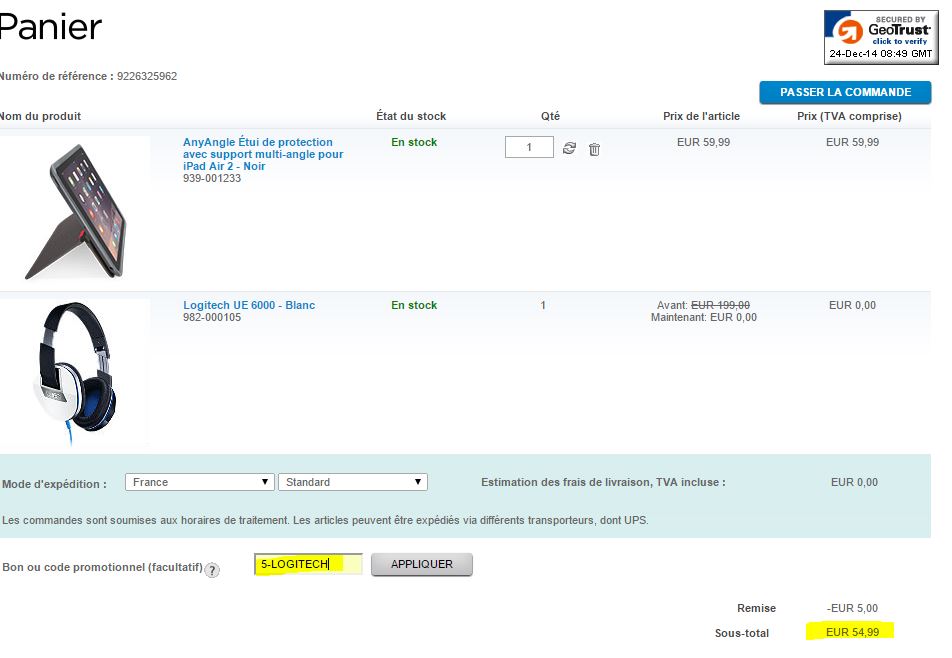Click the Remise discount amount -EUR 5,00

click(852, 608)
